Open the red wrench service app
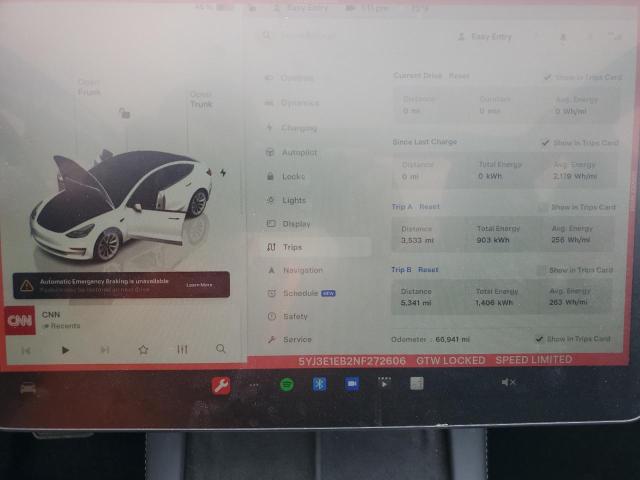The image size is (640, 480). click(x=221, y=385)
